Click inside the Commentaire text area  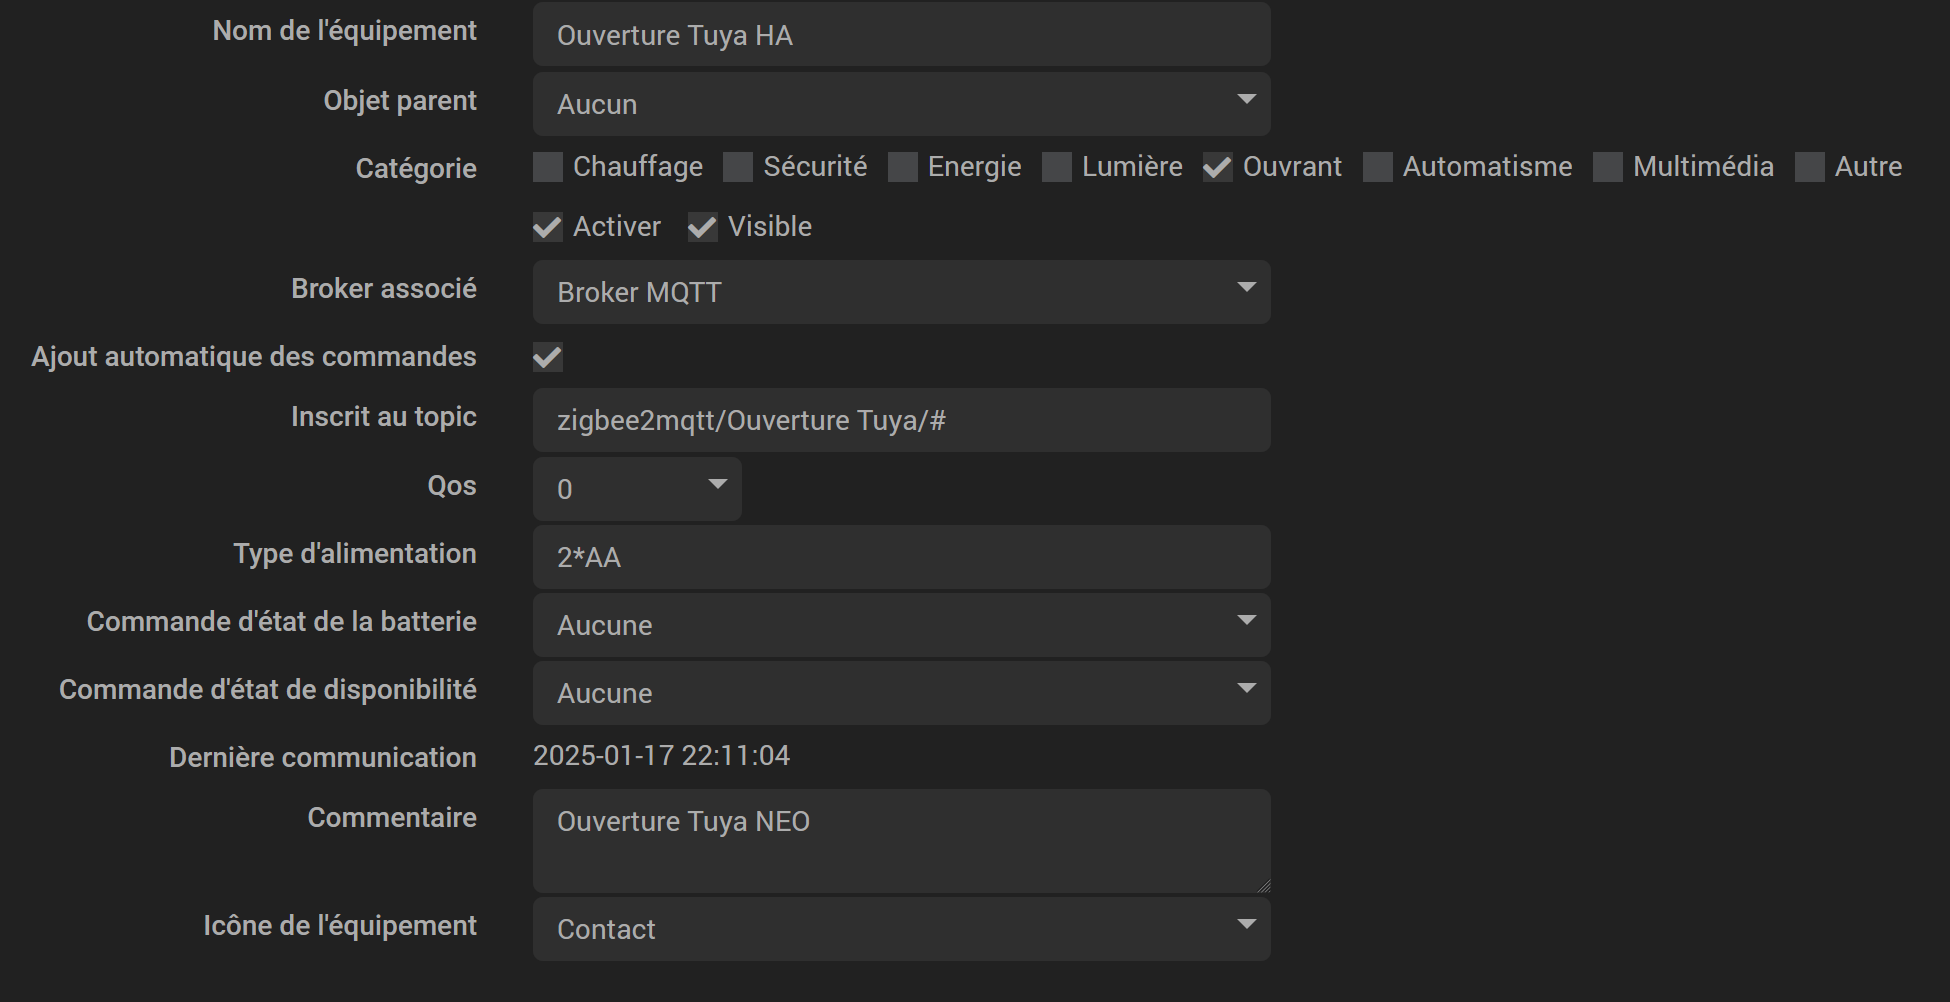point(900,840)
